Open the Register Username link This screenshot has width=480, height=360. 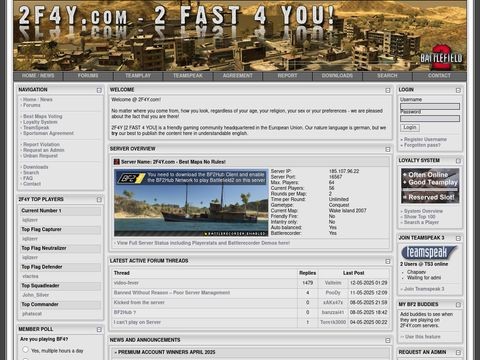425,139
